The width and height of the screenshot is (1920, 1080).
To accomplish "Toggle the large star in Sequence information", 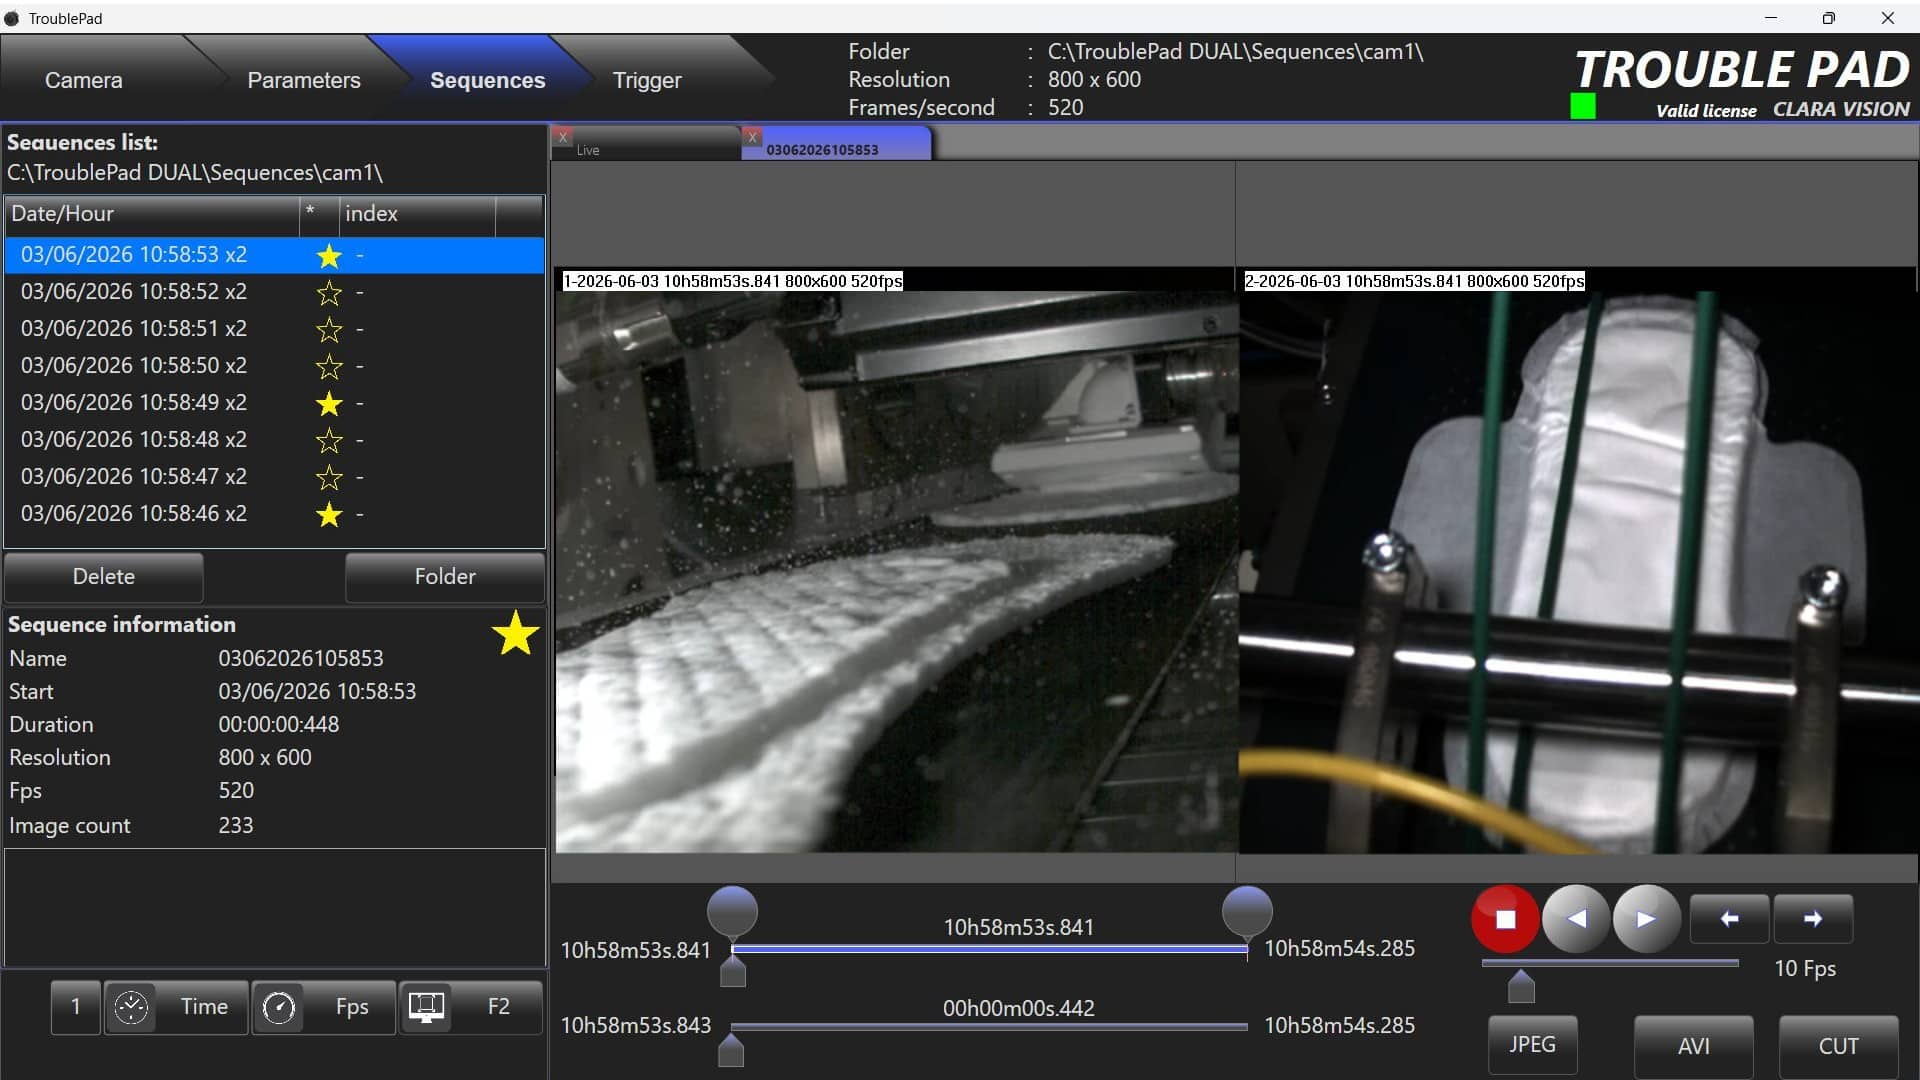I will pyautogui.click(x=516, y=633).
